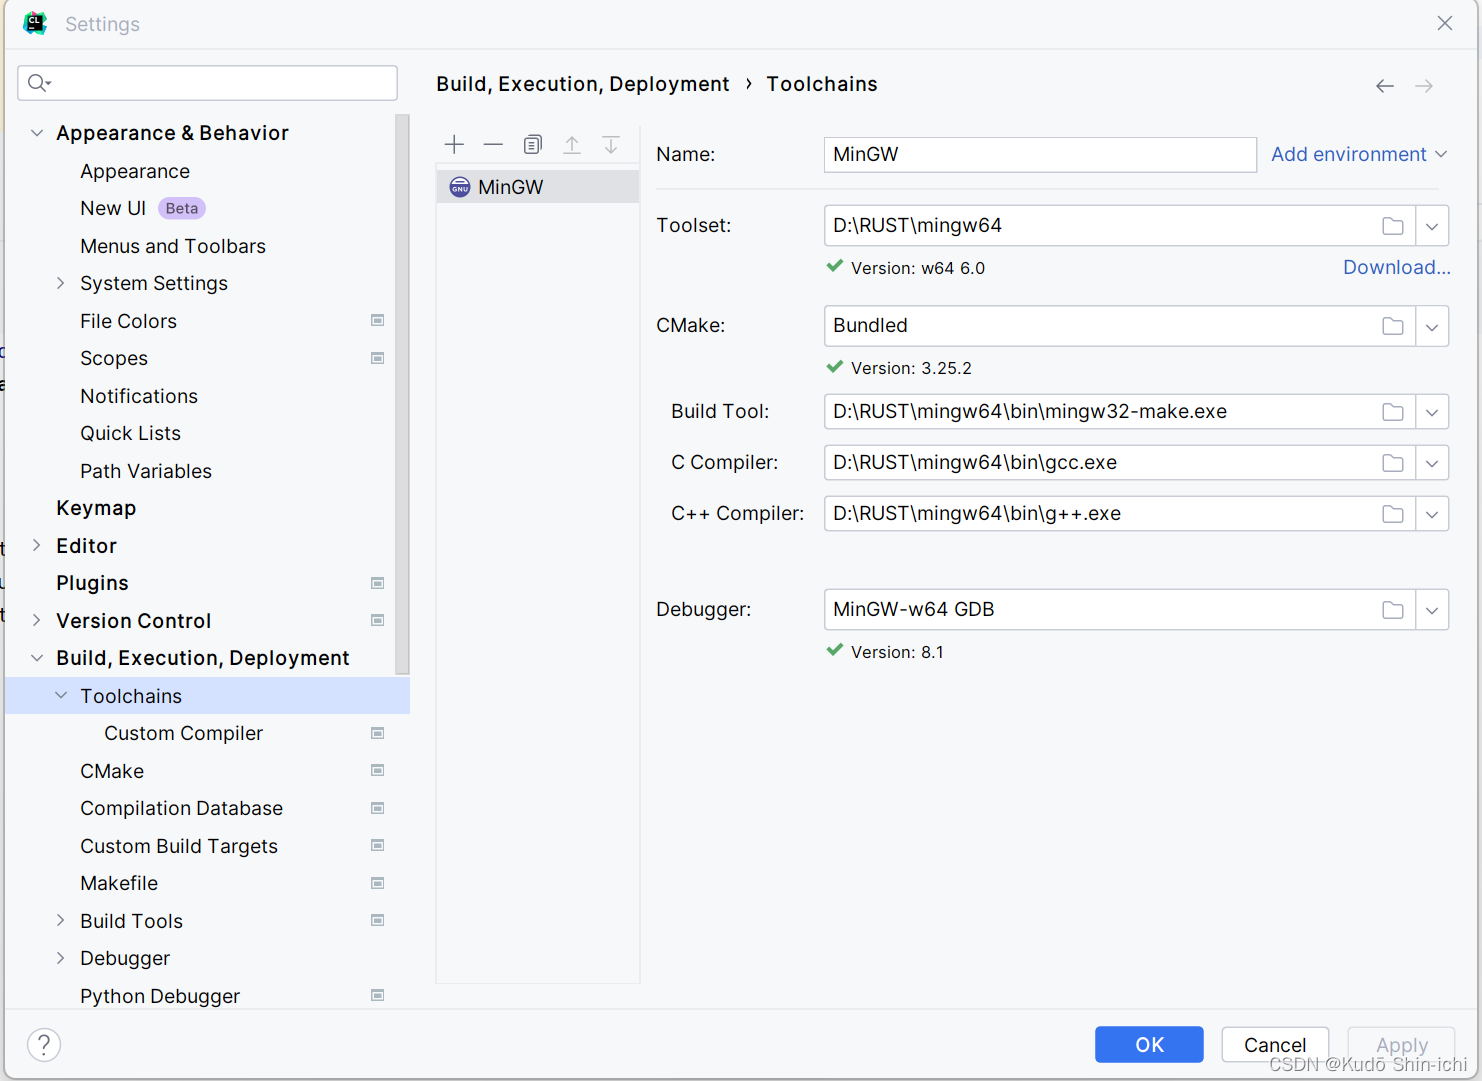Open the Notifications settings page
Screen dimensions: 1482x1081
coord(139,396)
